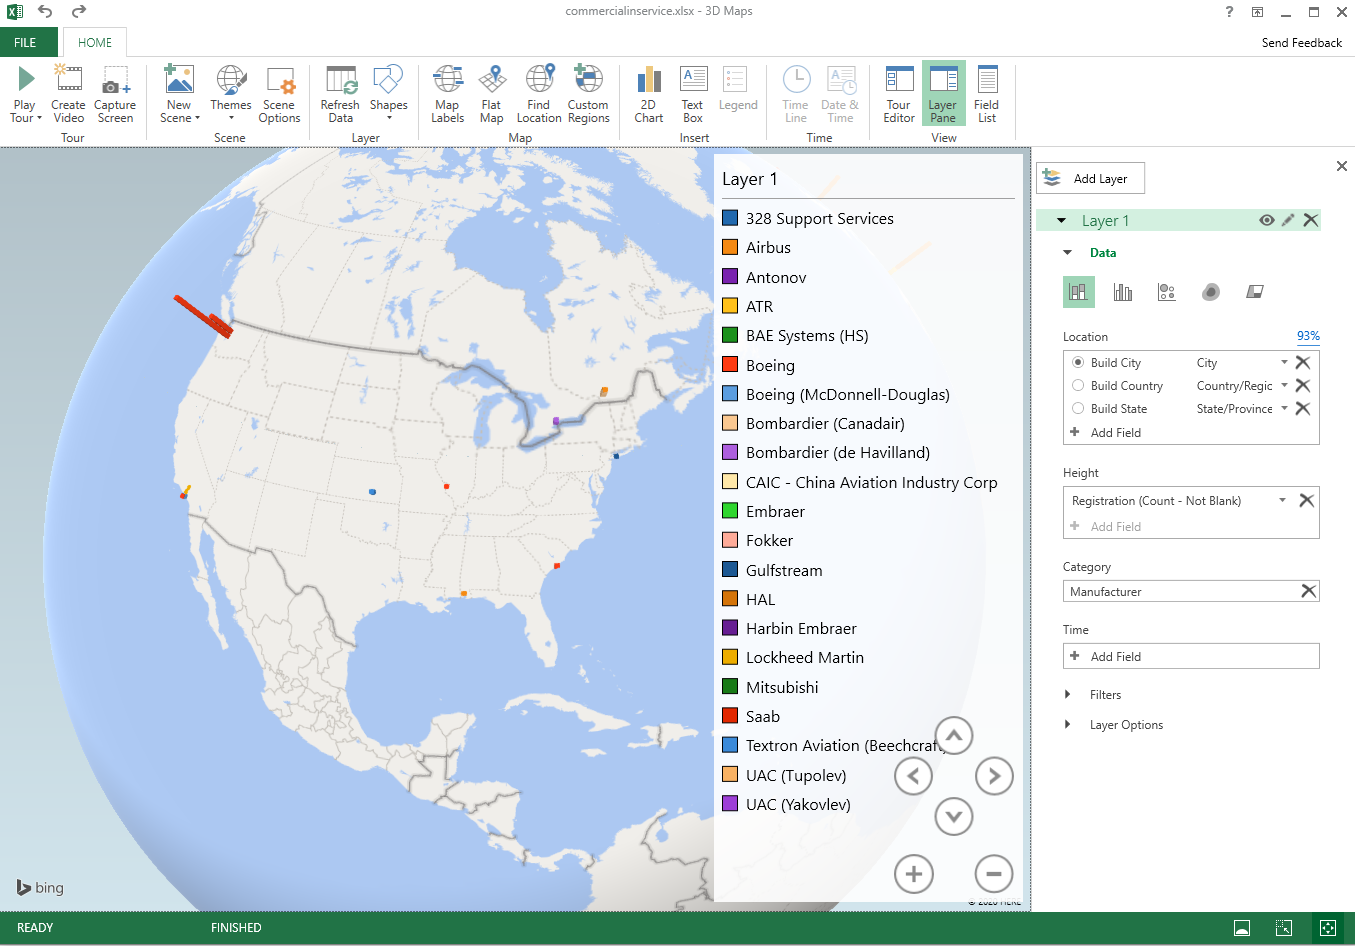Viewport: 1355px width, 946px height.
Task: Click Refresh Data
Action: point(340,94)
